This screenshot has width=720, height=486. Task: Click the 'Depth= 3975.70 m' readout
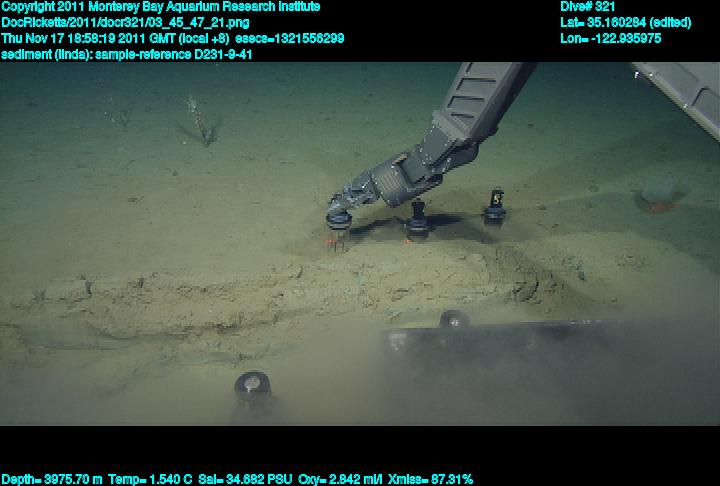tap(52, 480)
